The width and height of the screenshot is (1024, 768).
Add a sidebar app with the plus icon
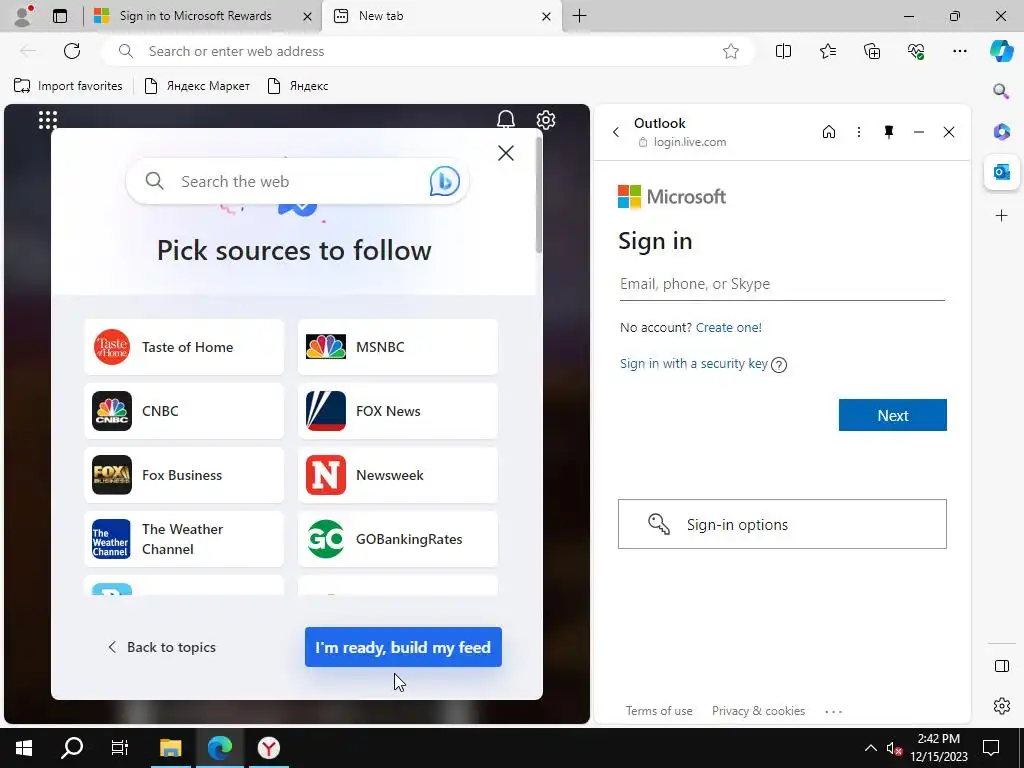click(1001, 216)
